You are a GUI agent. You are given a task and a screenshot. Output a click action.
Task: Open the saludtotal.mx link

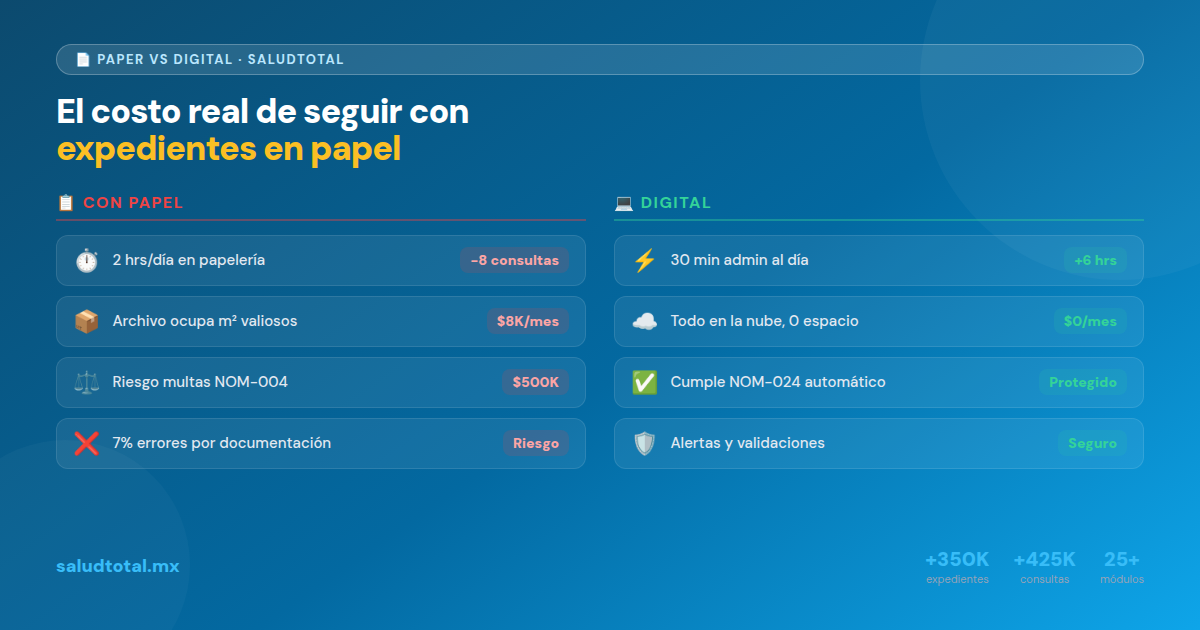118,565
